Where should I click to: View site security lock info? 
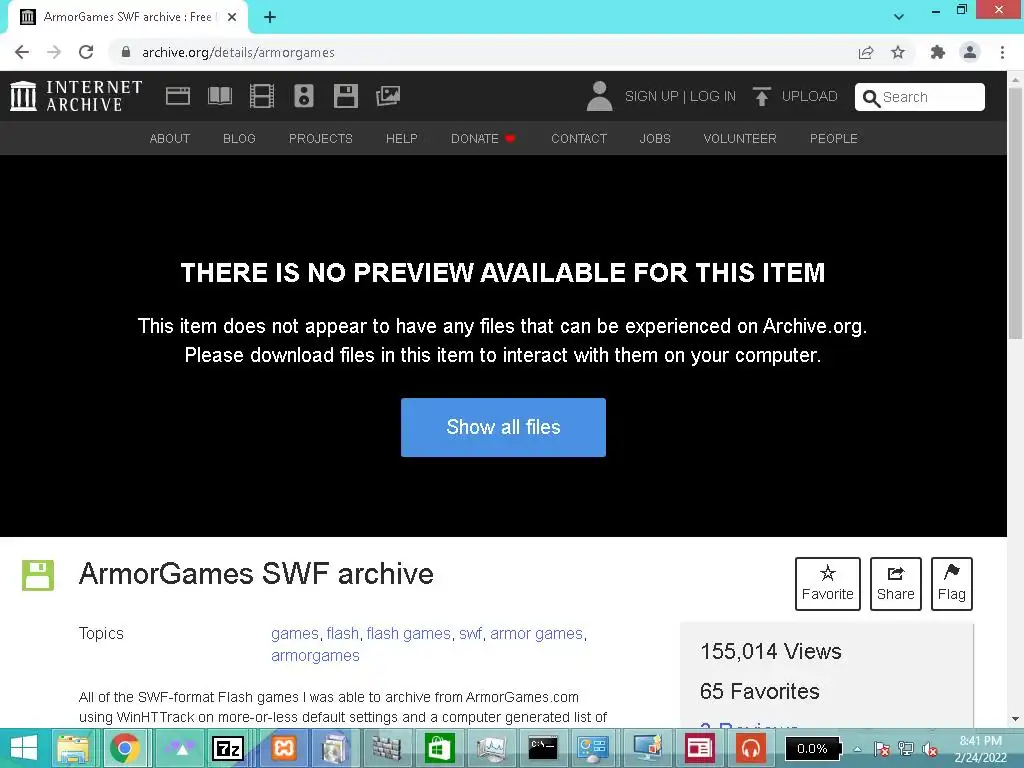[x=126, y=52]
